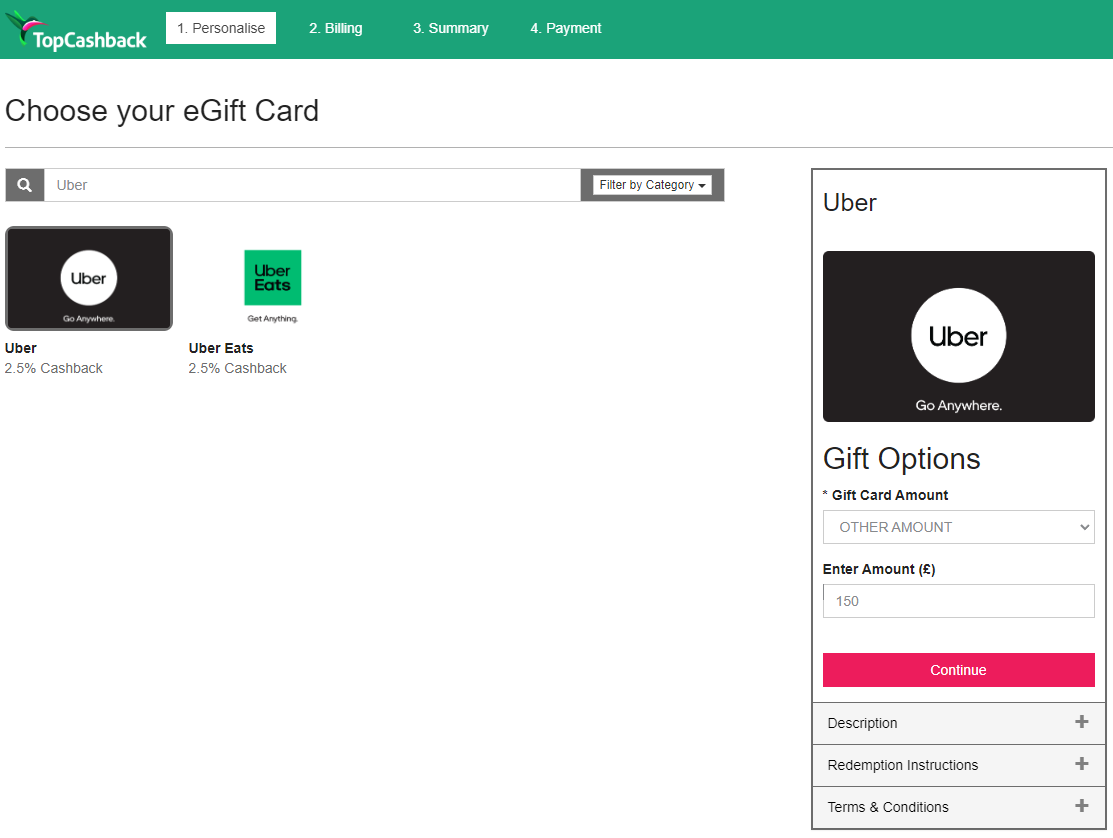
Task: Switch to the 2. Billing step
Action: click(x=336, y=28)
